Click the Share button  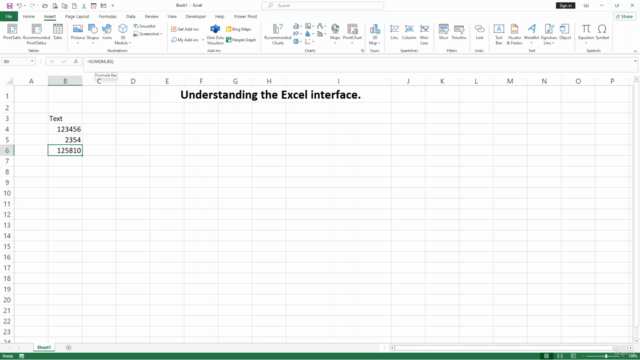click(x=624, y=16)
